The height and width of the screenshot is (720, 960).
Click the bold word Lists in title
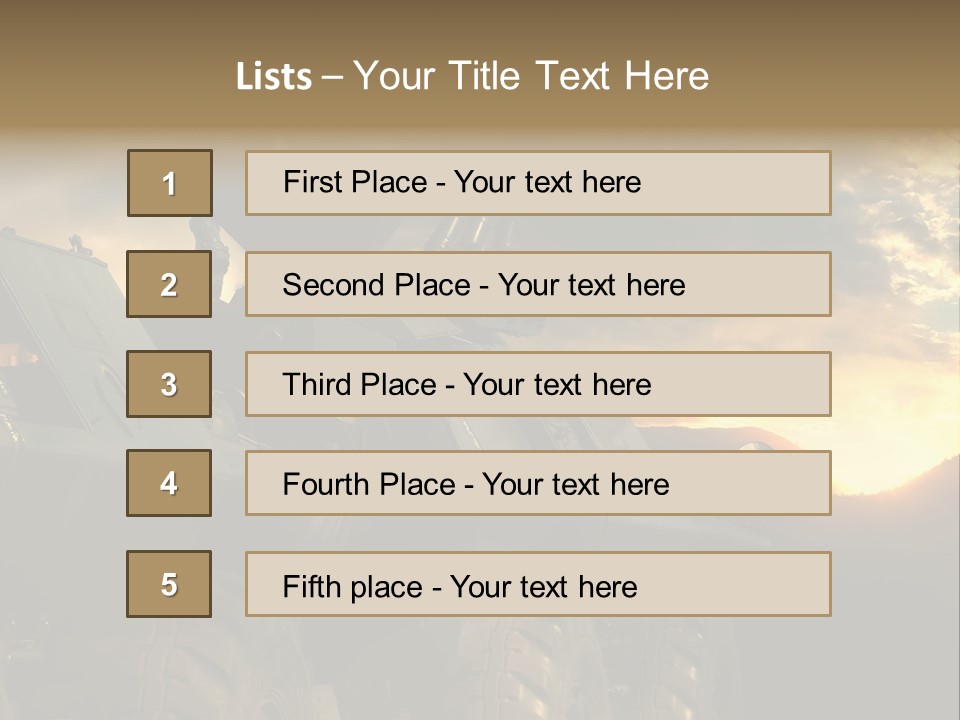point(274,77)
